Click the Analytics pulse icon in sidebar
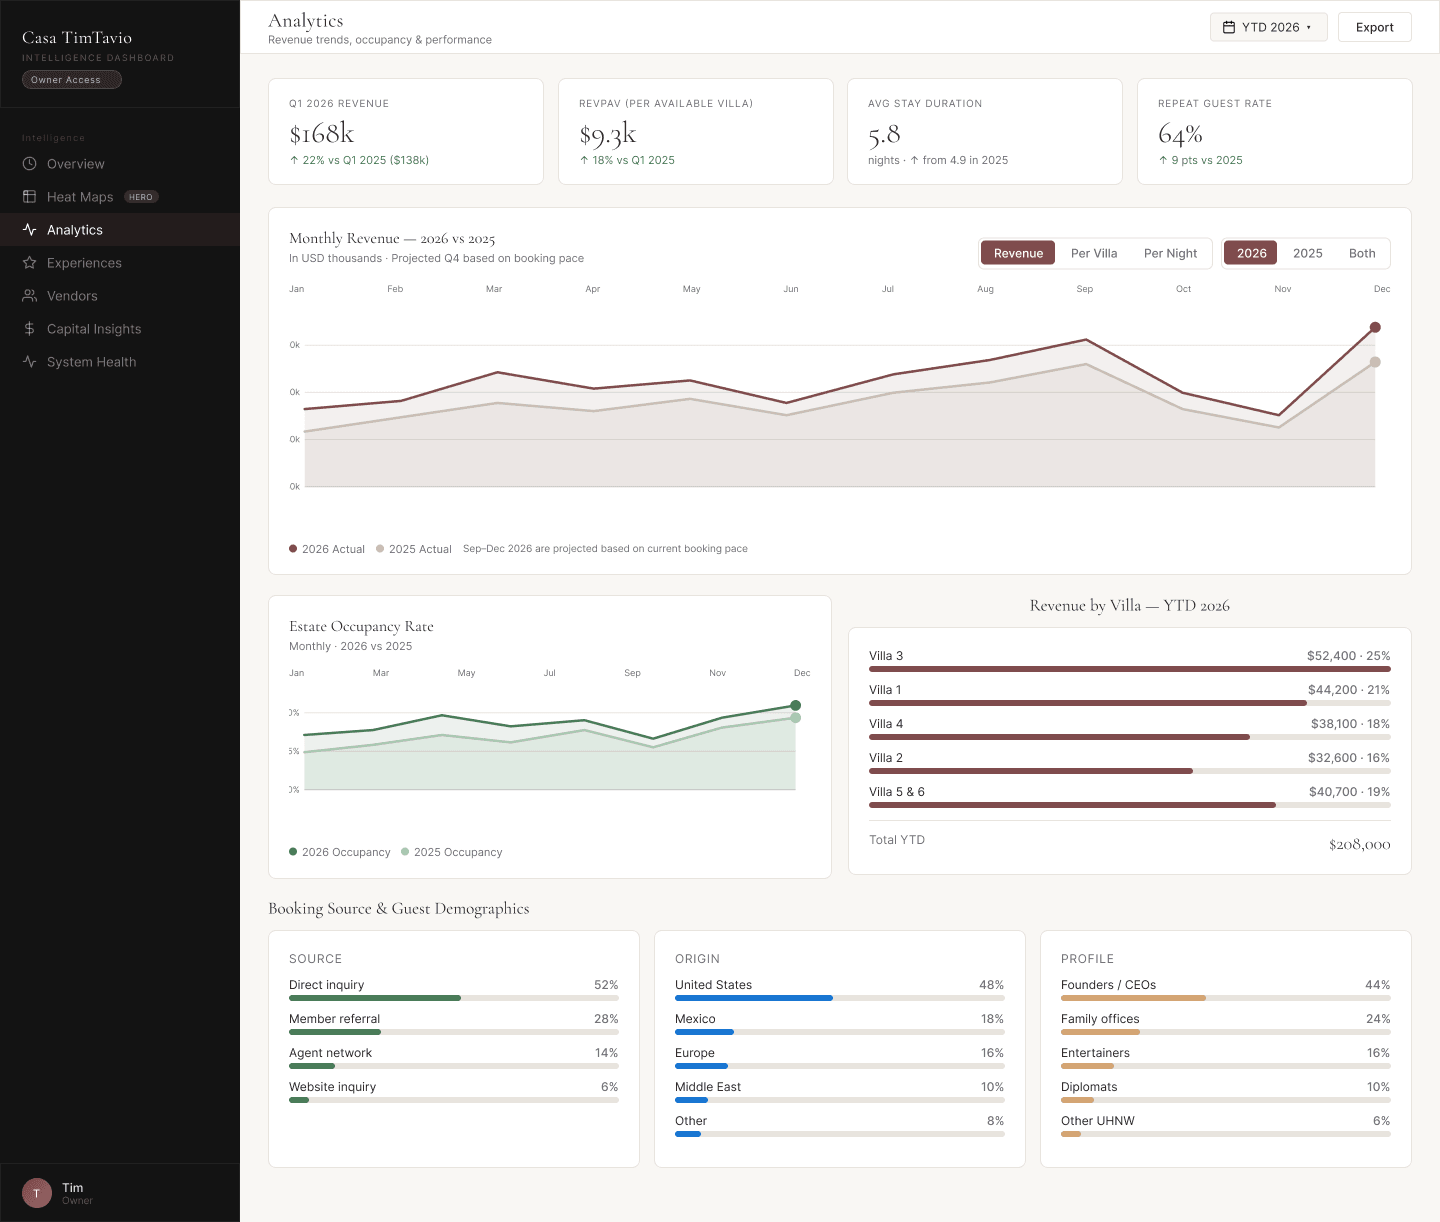This screenshot has width=1440, height=1222. point(30,230)
